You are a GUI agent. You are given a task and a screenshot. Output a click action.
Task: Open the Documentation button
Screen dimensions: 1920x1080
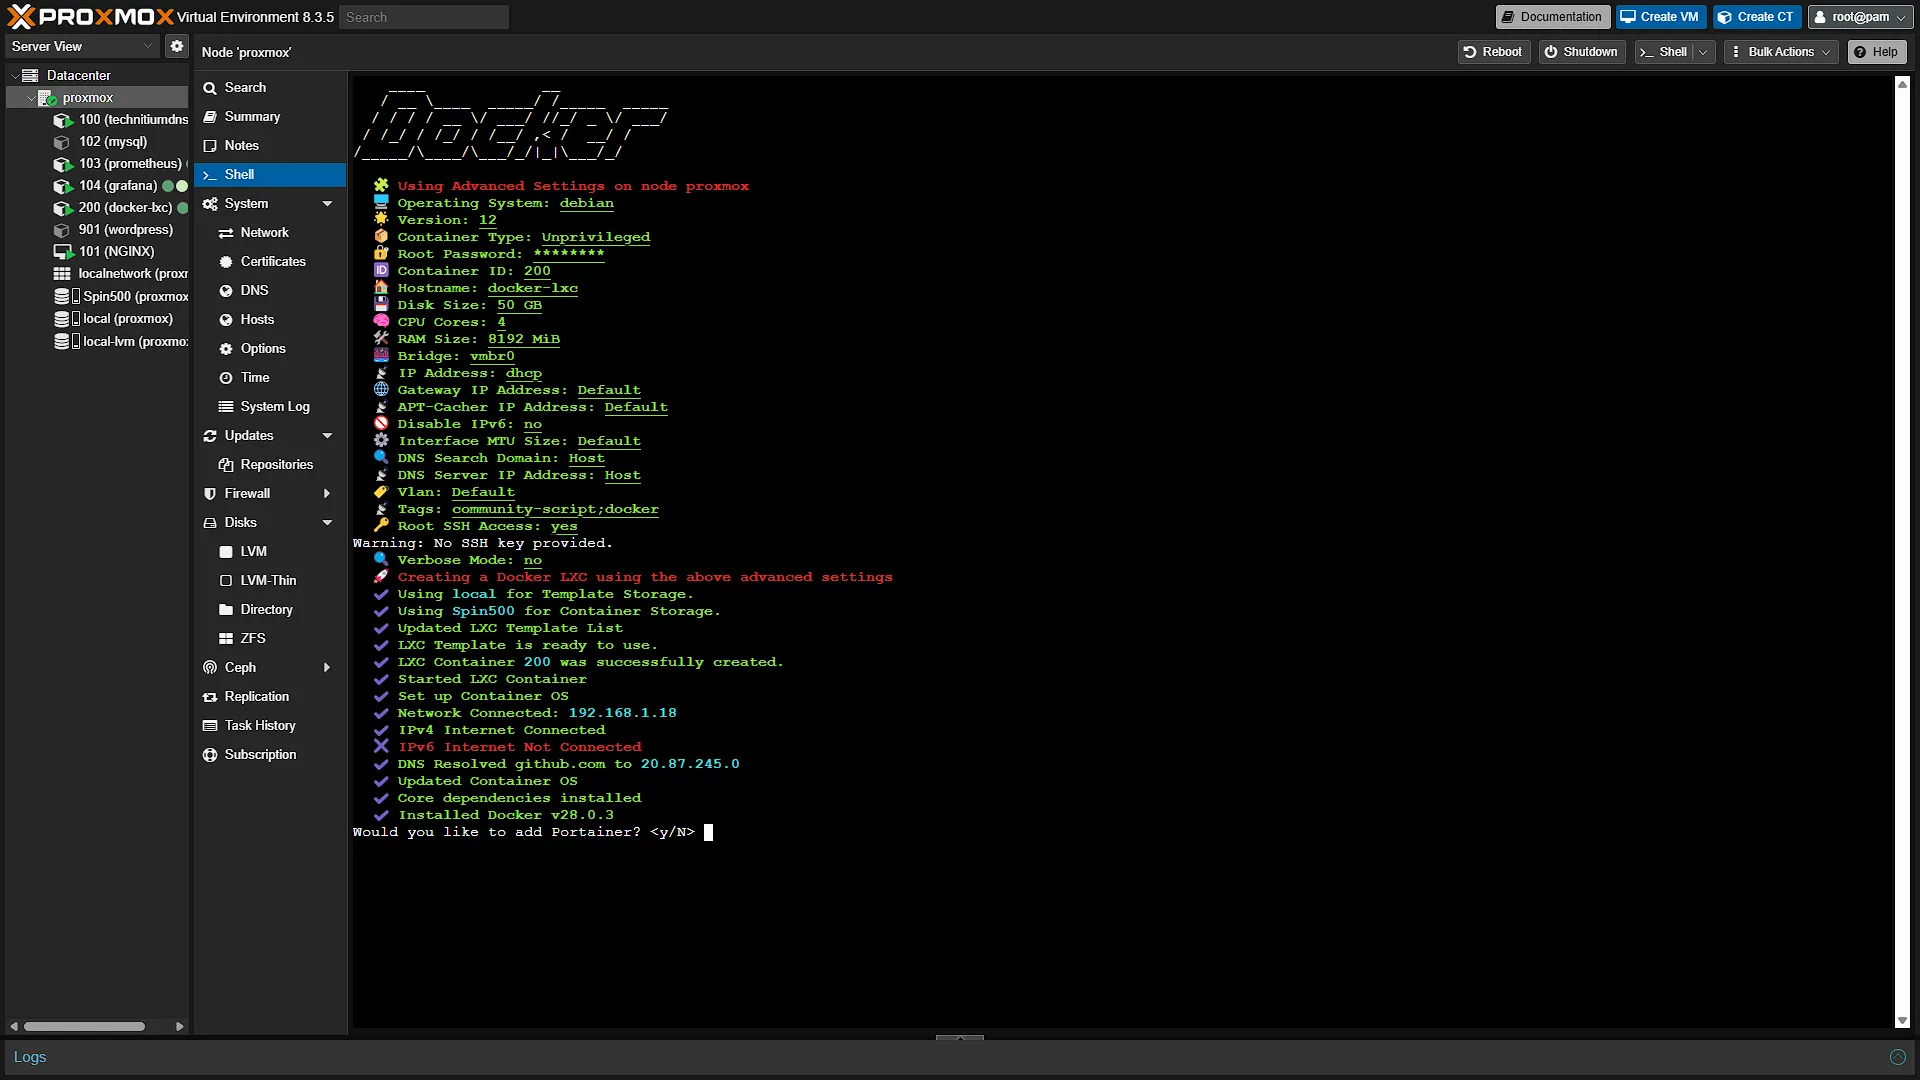click(1552, 17)
